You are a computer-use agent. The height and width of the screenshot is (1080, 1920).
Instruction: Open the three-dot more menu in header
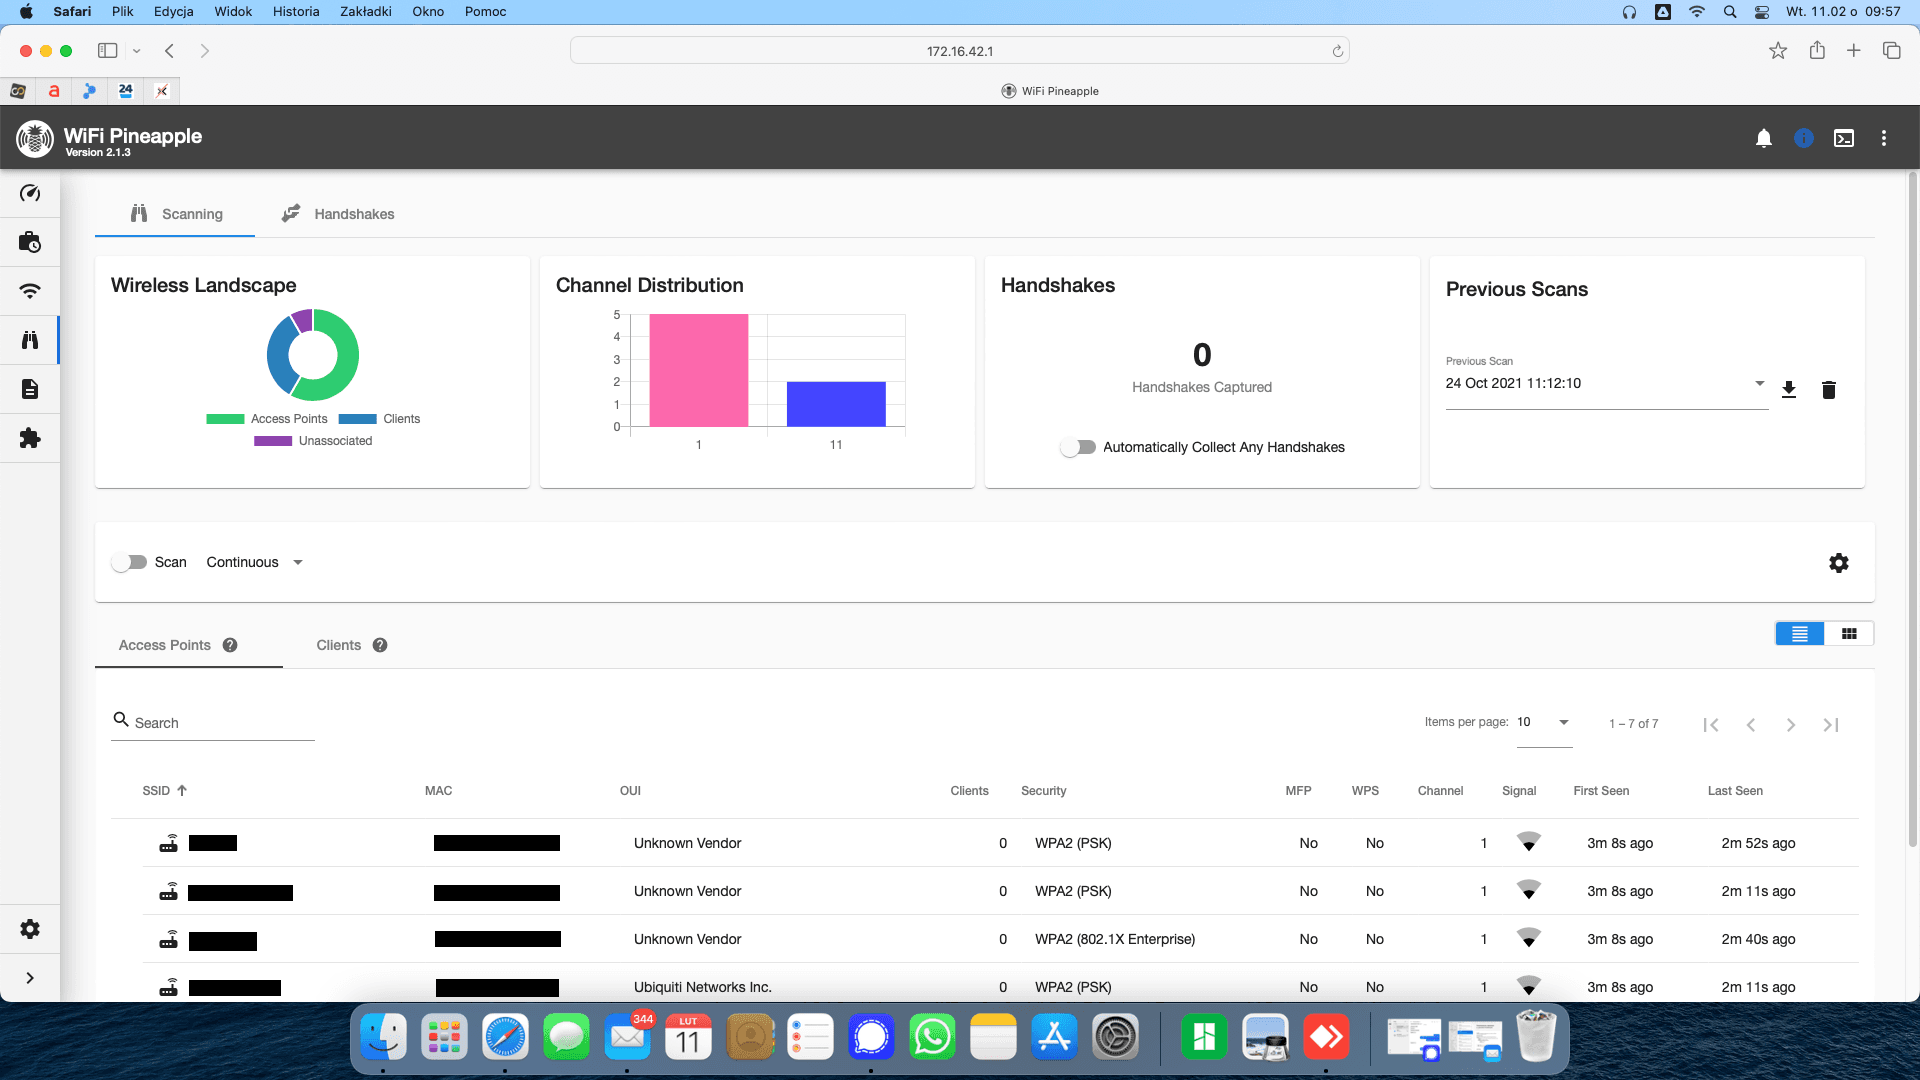tap(1884, 138)
